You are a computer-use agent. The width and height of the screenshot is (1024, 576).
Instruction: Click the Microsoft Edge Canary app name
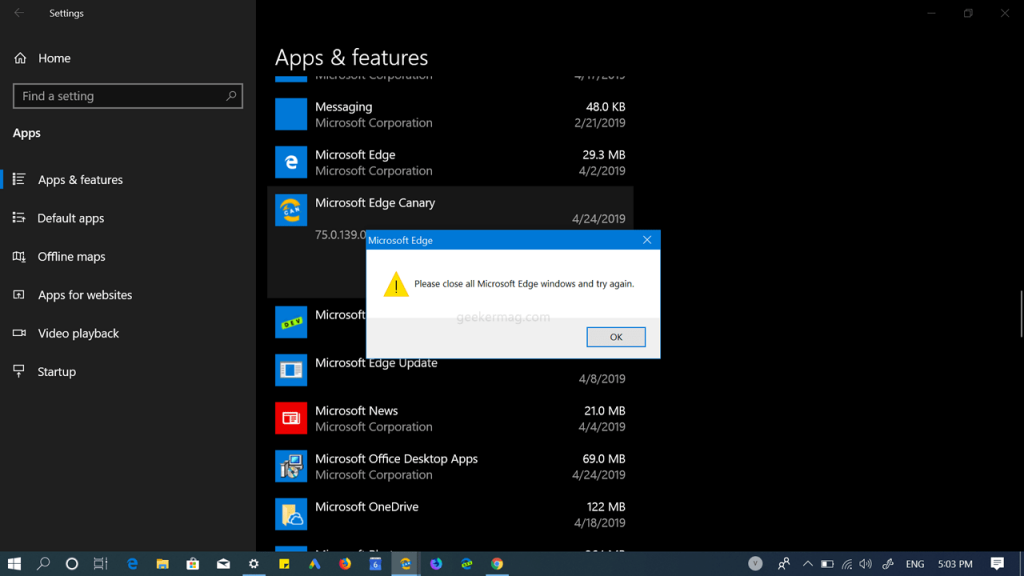pos(375,203)
